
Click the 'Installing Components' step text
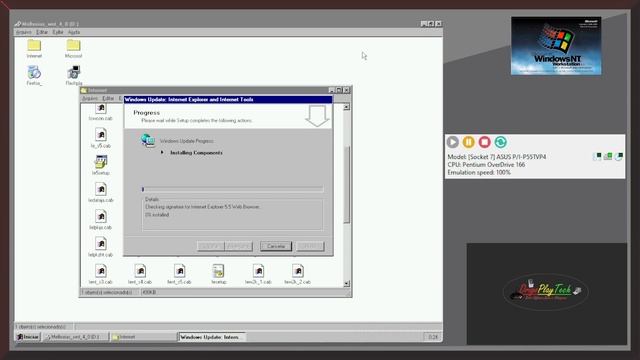click(x=196, y=153)
